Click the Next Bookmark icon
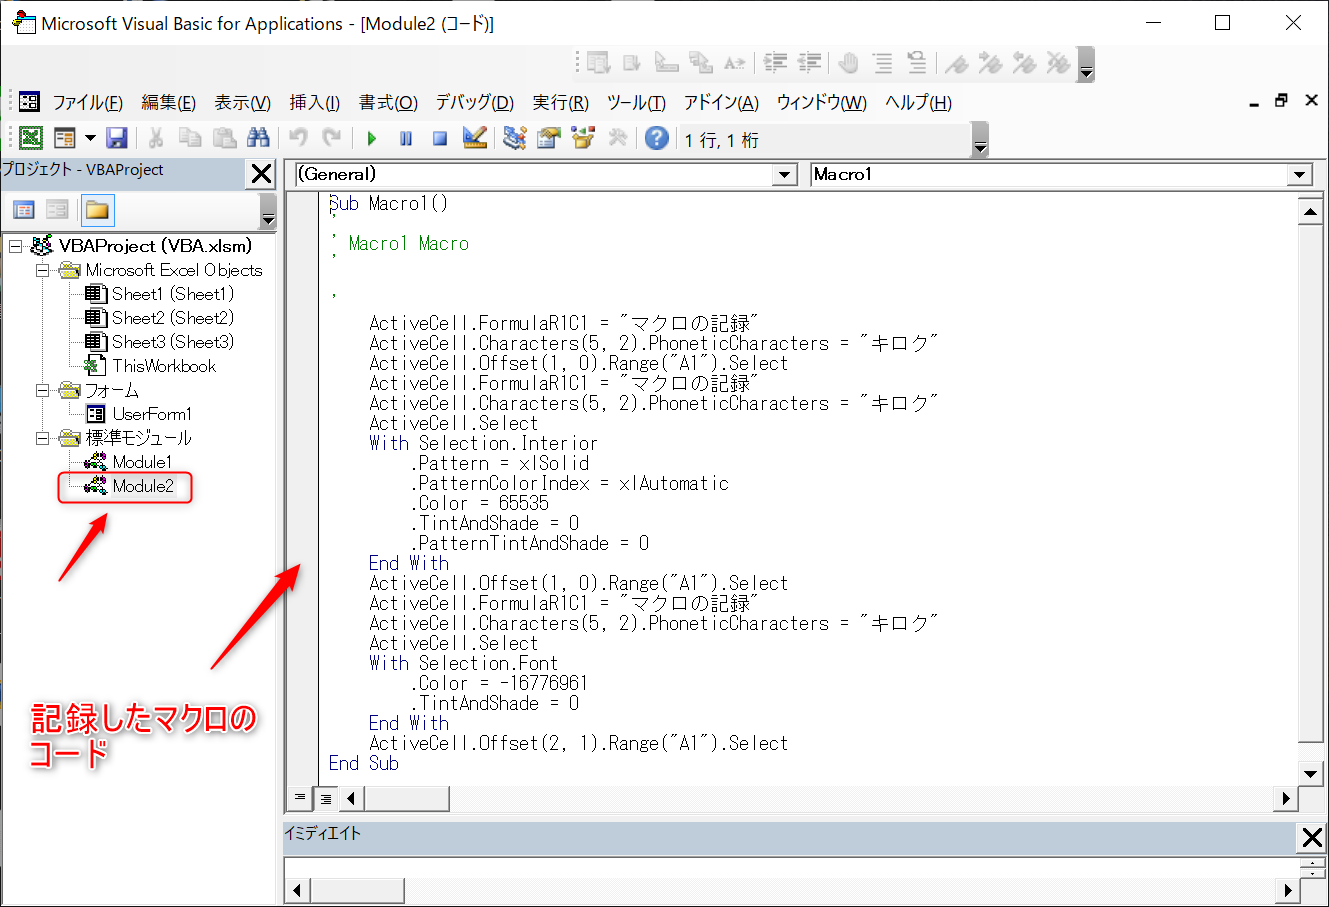This screenshot has width=1329, height=907. pos(991,63)
